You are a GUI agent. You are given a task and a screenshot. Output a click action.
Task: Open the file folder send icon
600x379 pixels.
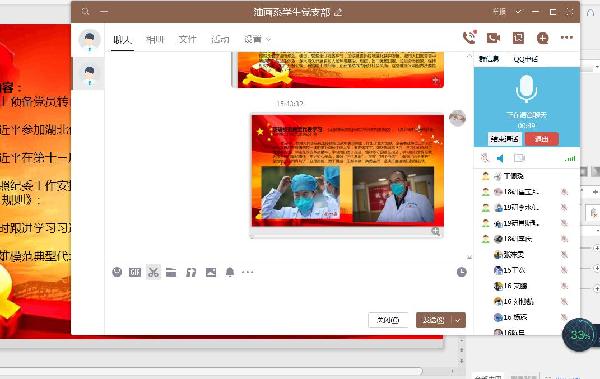pos(171,272)
